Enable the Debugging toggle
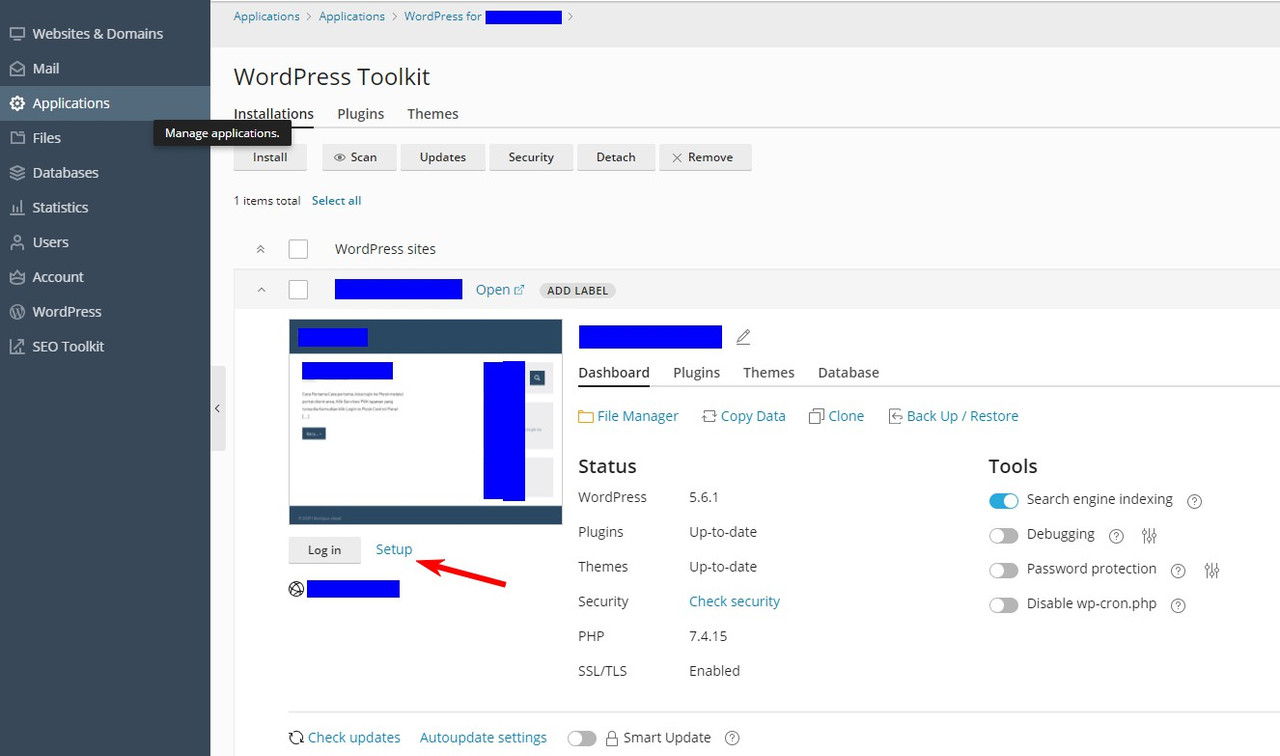1280x756 pixels. pyautogui.click(x=1004, y=535)
